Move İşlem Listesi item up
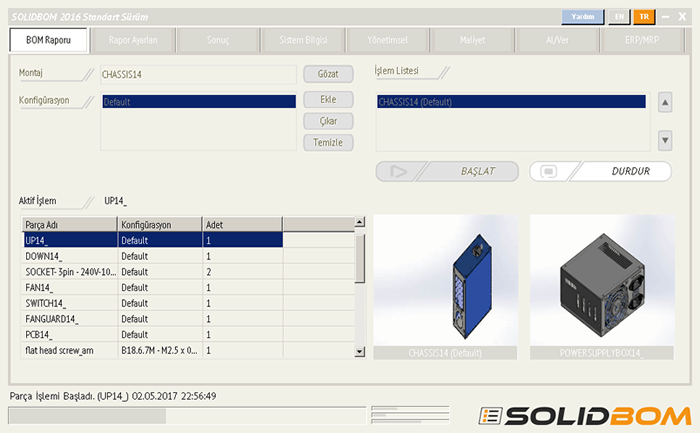The image size is (700, 433). click(x=665, y=103)
